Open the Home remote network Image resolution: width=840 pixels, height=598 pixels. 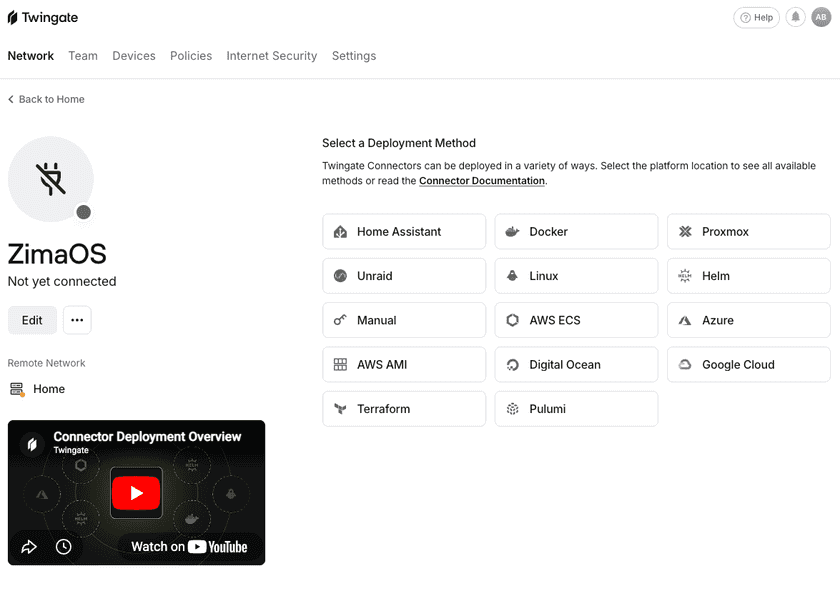pos(49,389)
